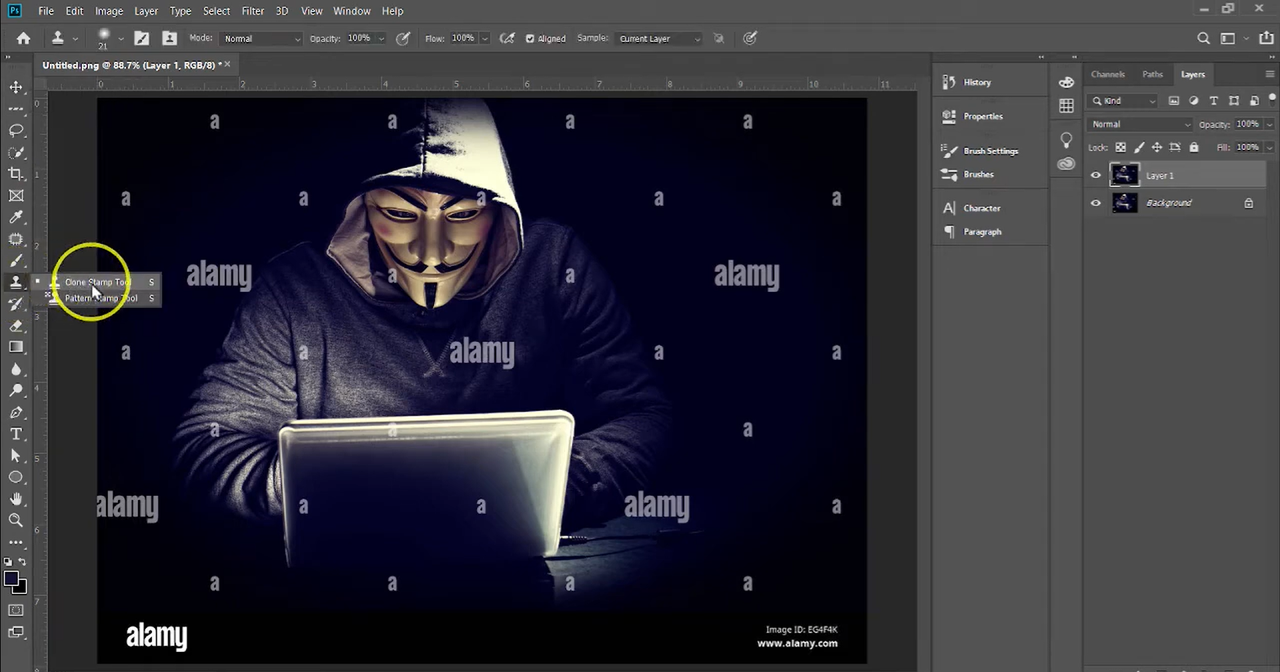The height and width of the screenshot is (672, 1280).
Task: Open the File menu
Action: click(x=46, y=11)
